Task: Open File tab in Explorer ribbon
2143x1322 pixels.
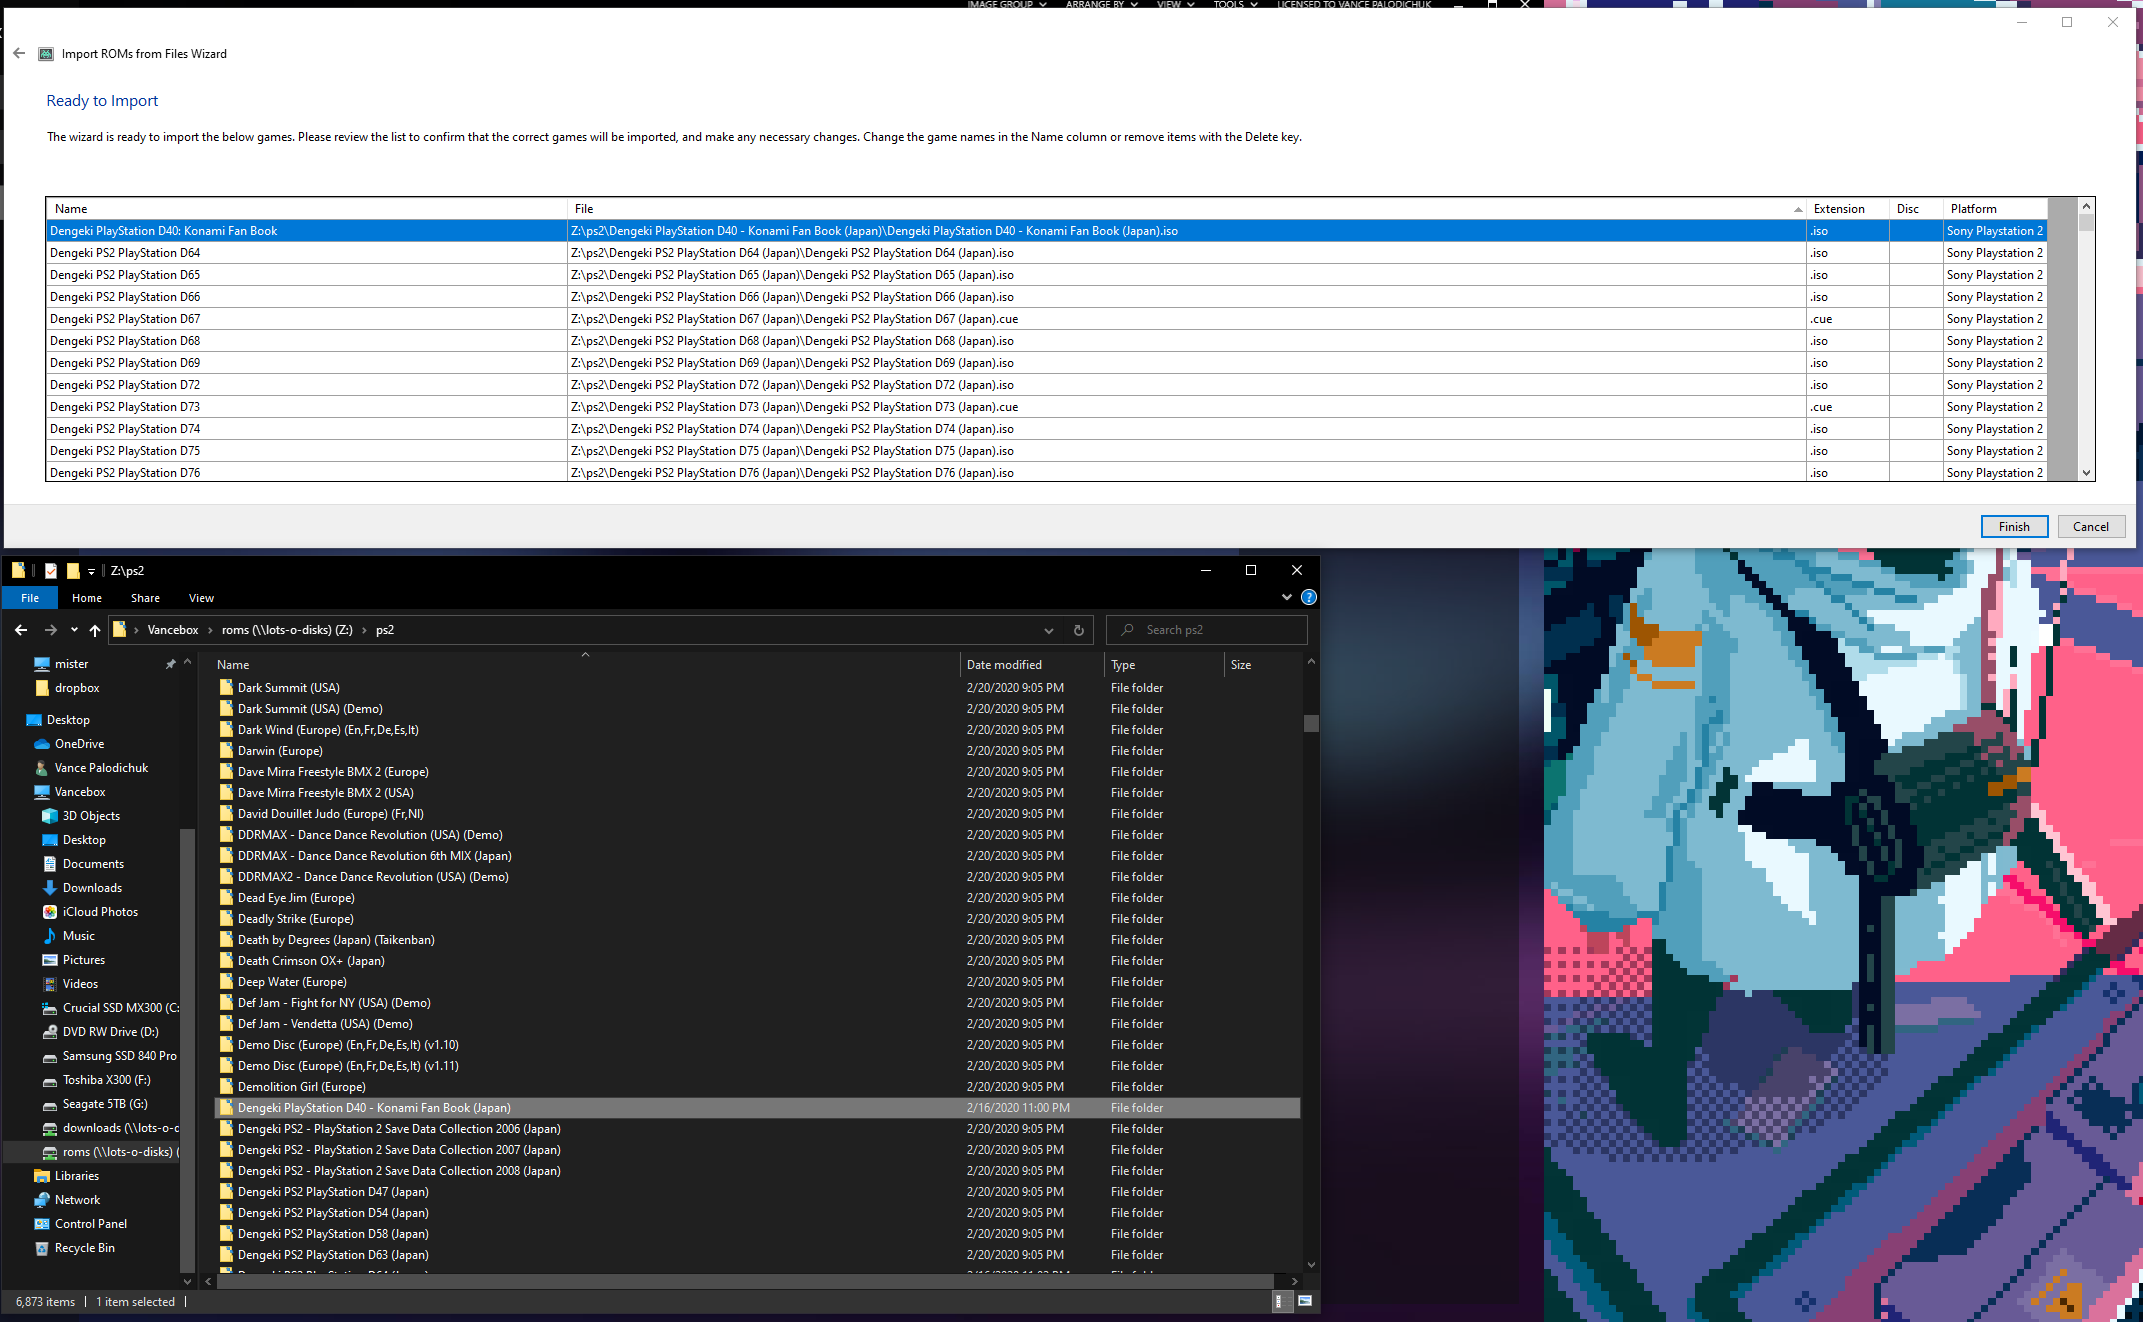Action: click(30, 598)
